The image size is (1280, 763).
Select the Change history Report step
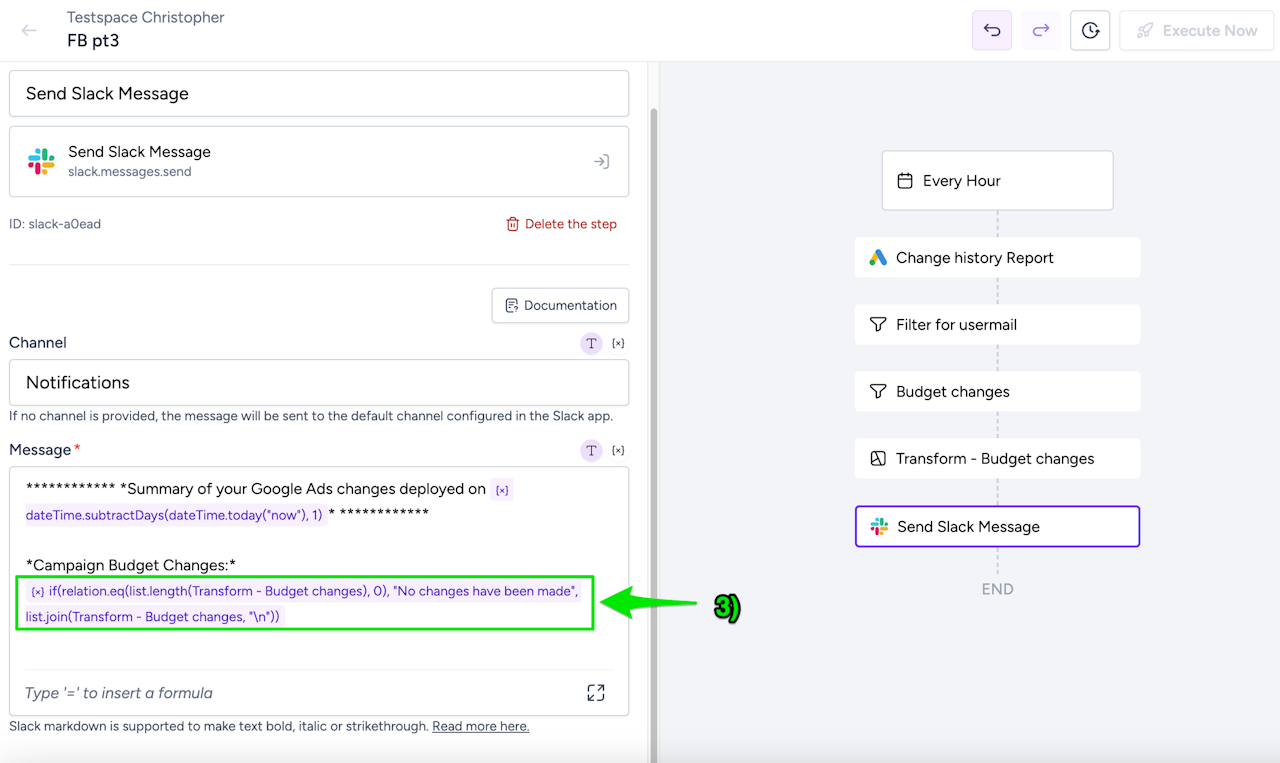pos(997,258)
